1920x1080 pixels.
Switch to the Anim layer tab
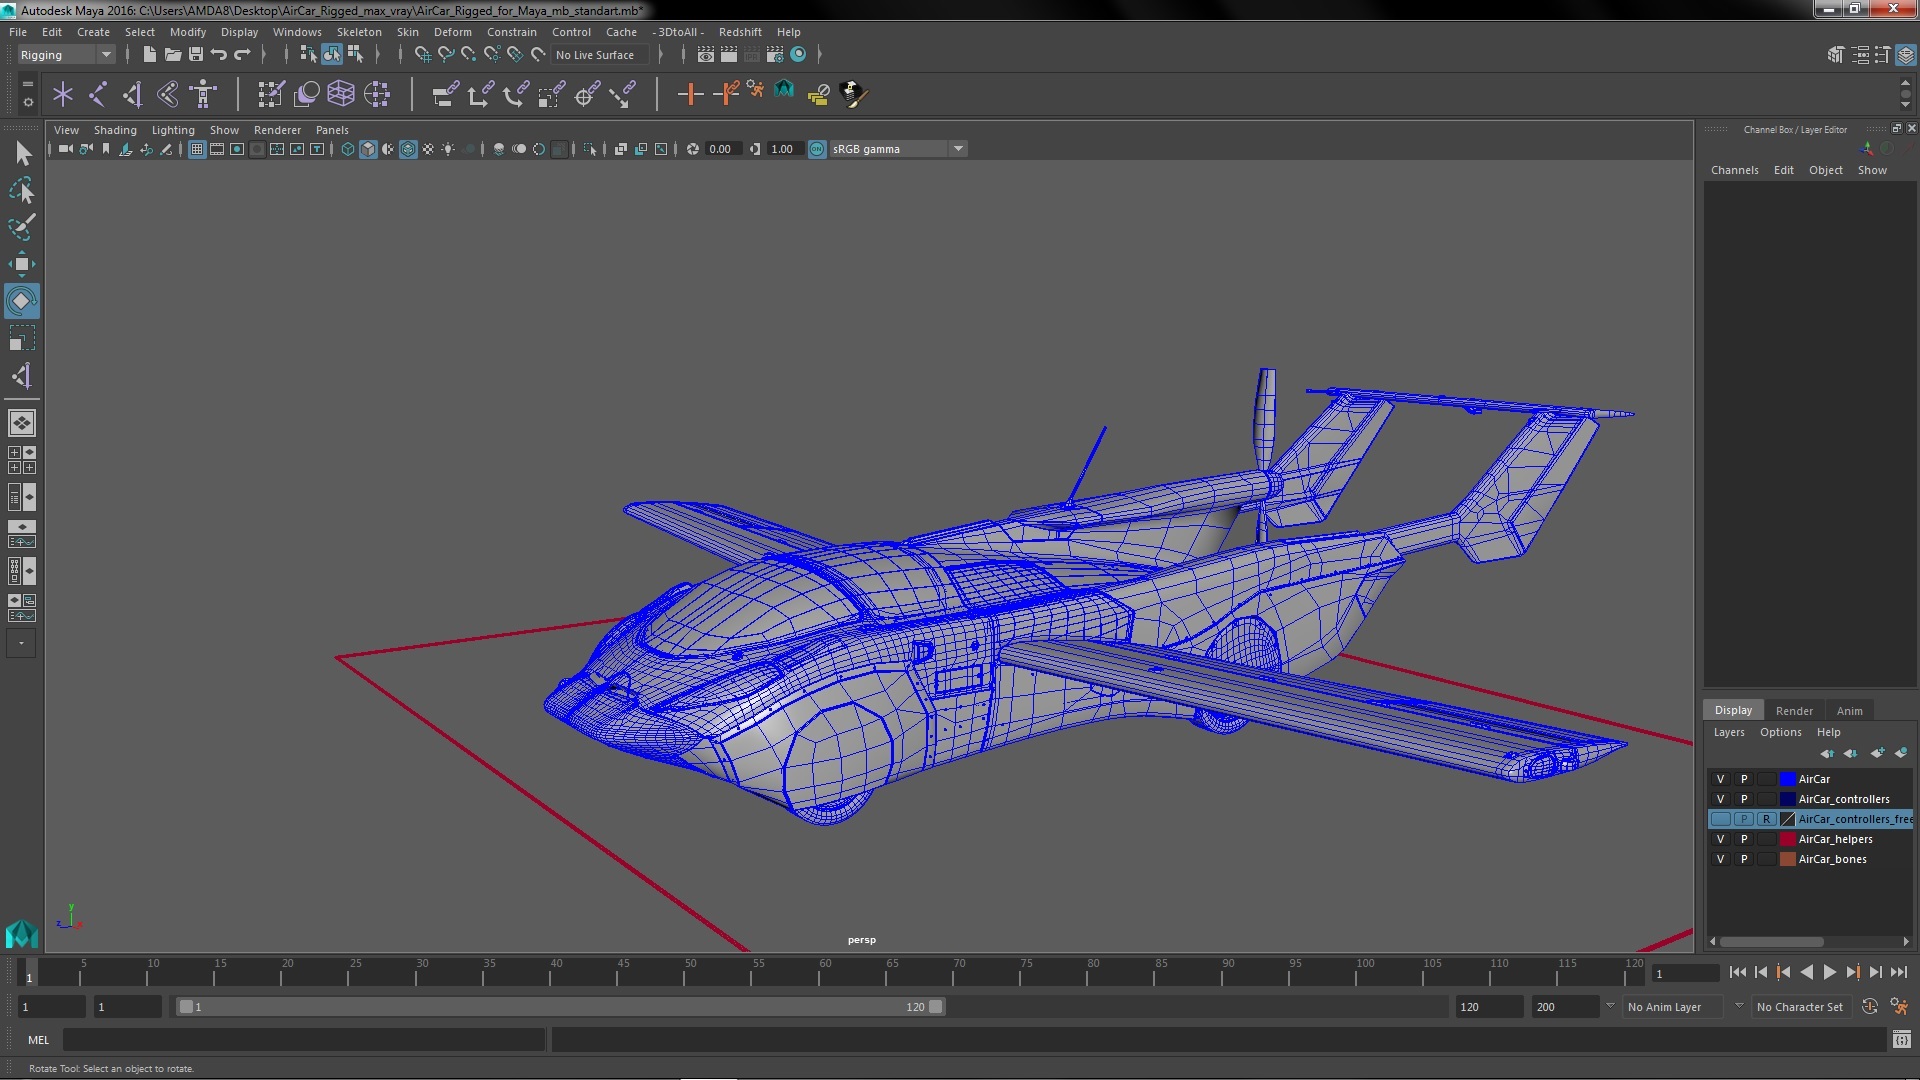[x=1849, y=711]
